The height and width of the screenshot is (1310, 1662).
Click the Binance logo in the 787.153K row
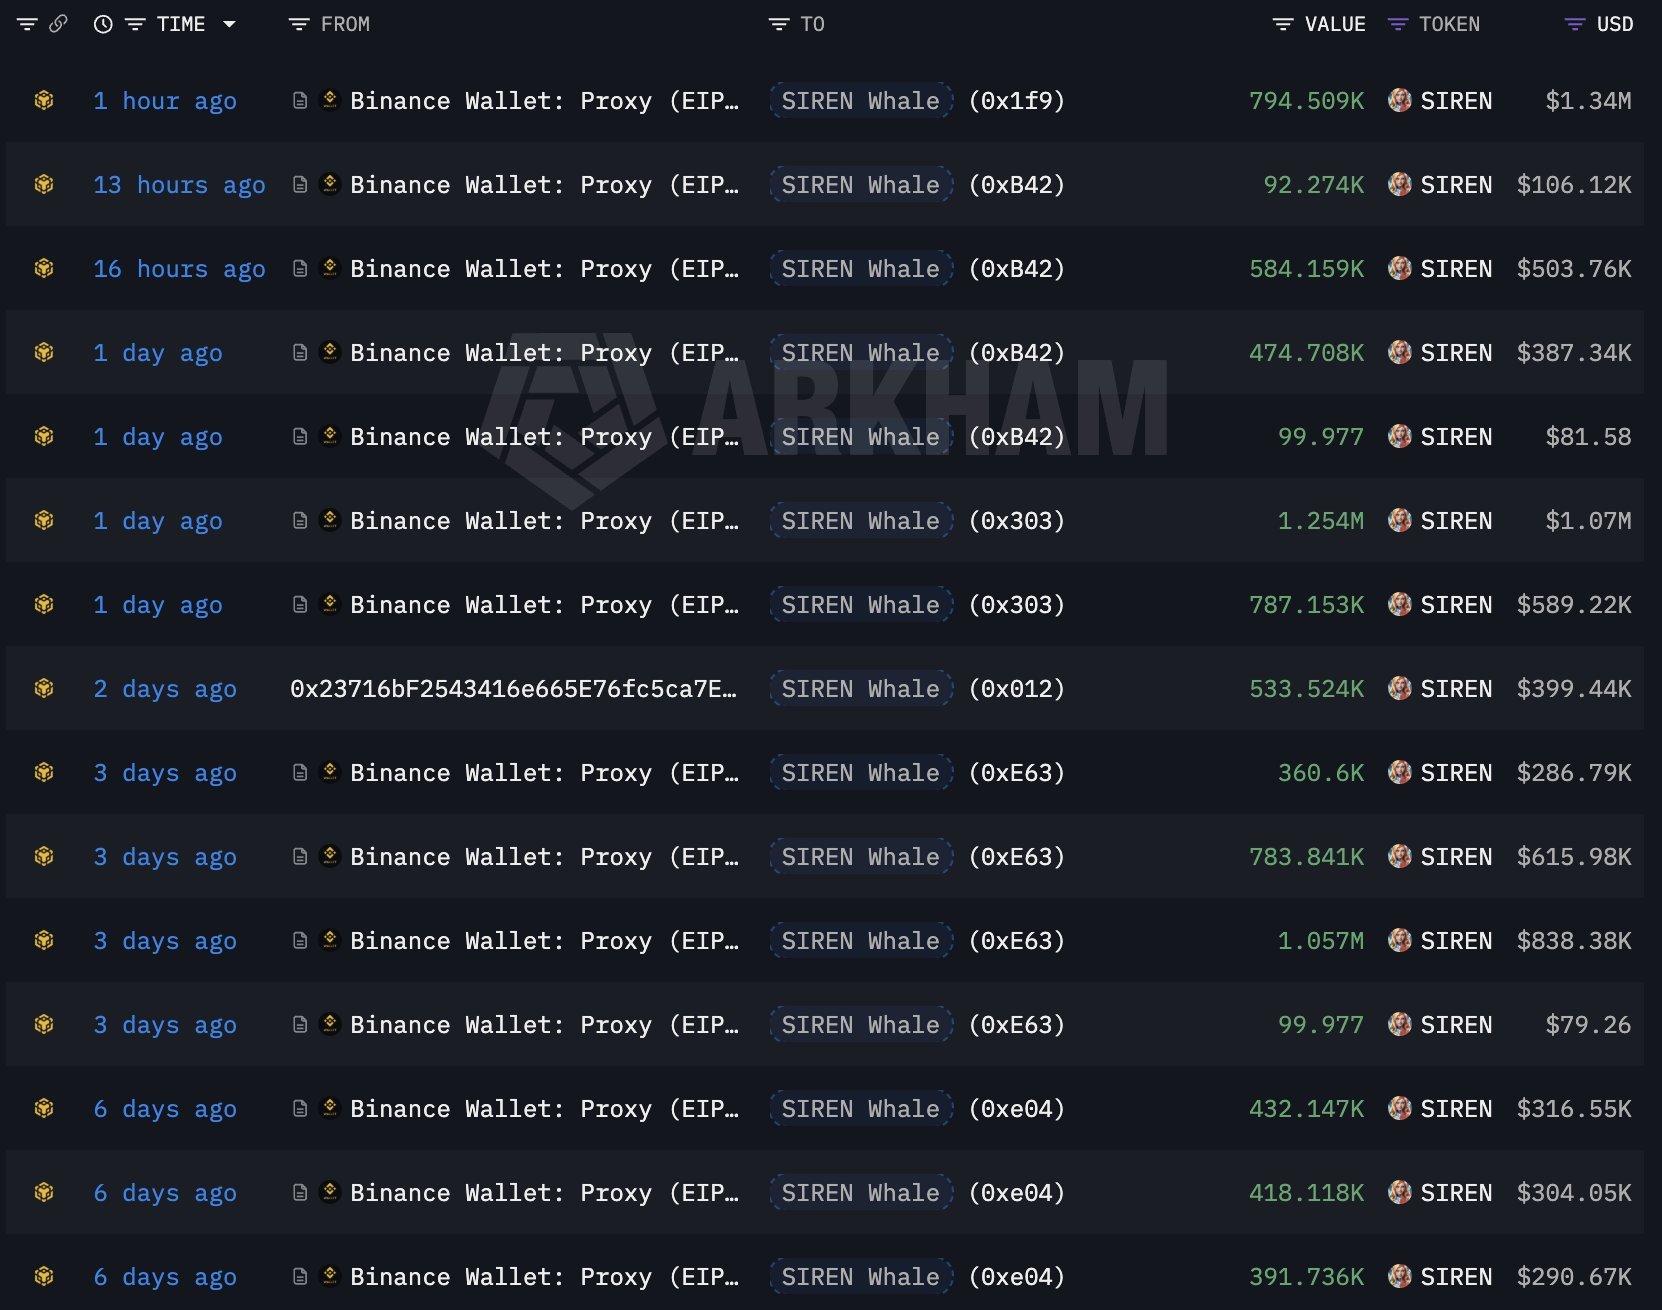click(330, 604)
